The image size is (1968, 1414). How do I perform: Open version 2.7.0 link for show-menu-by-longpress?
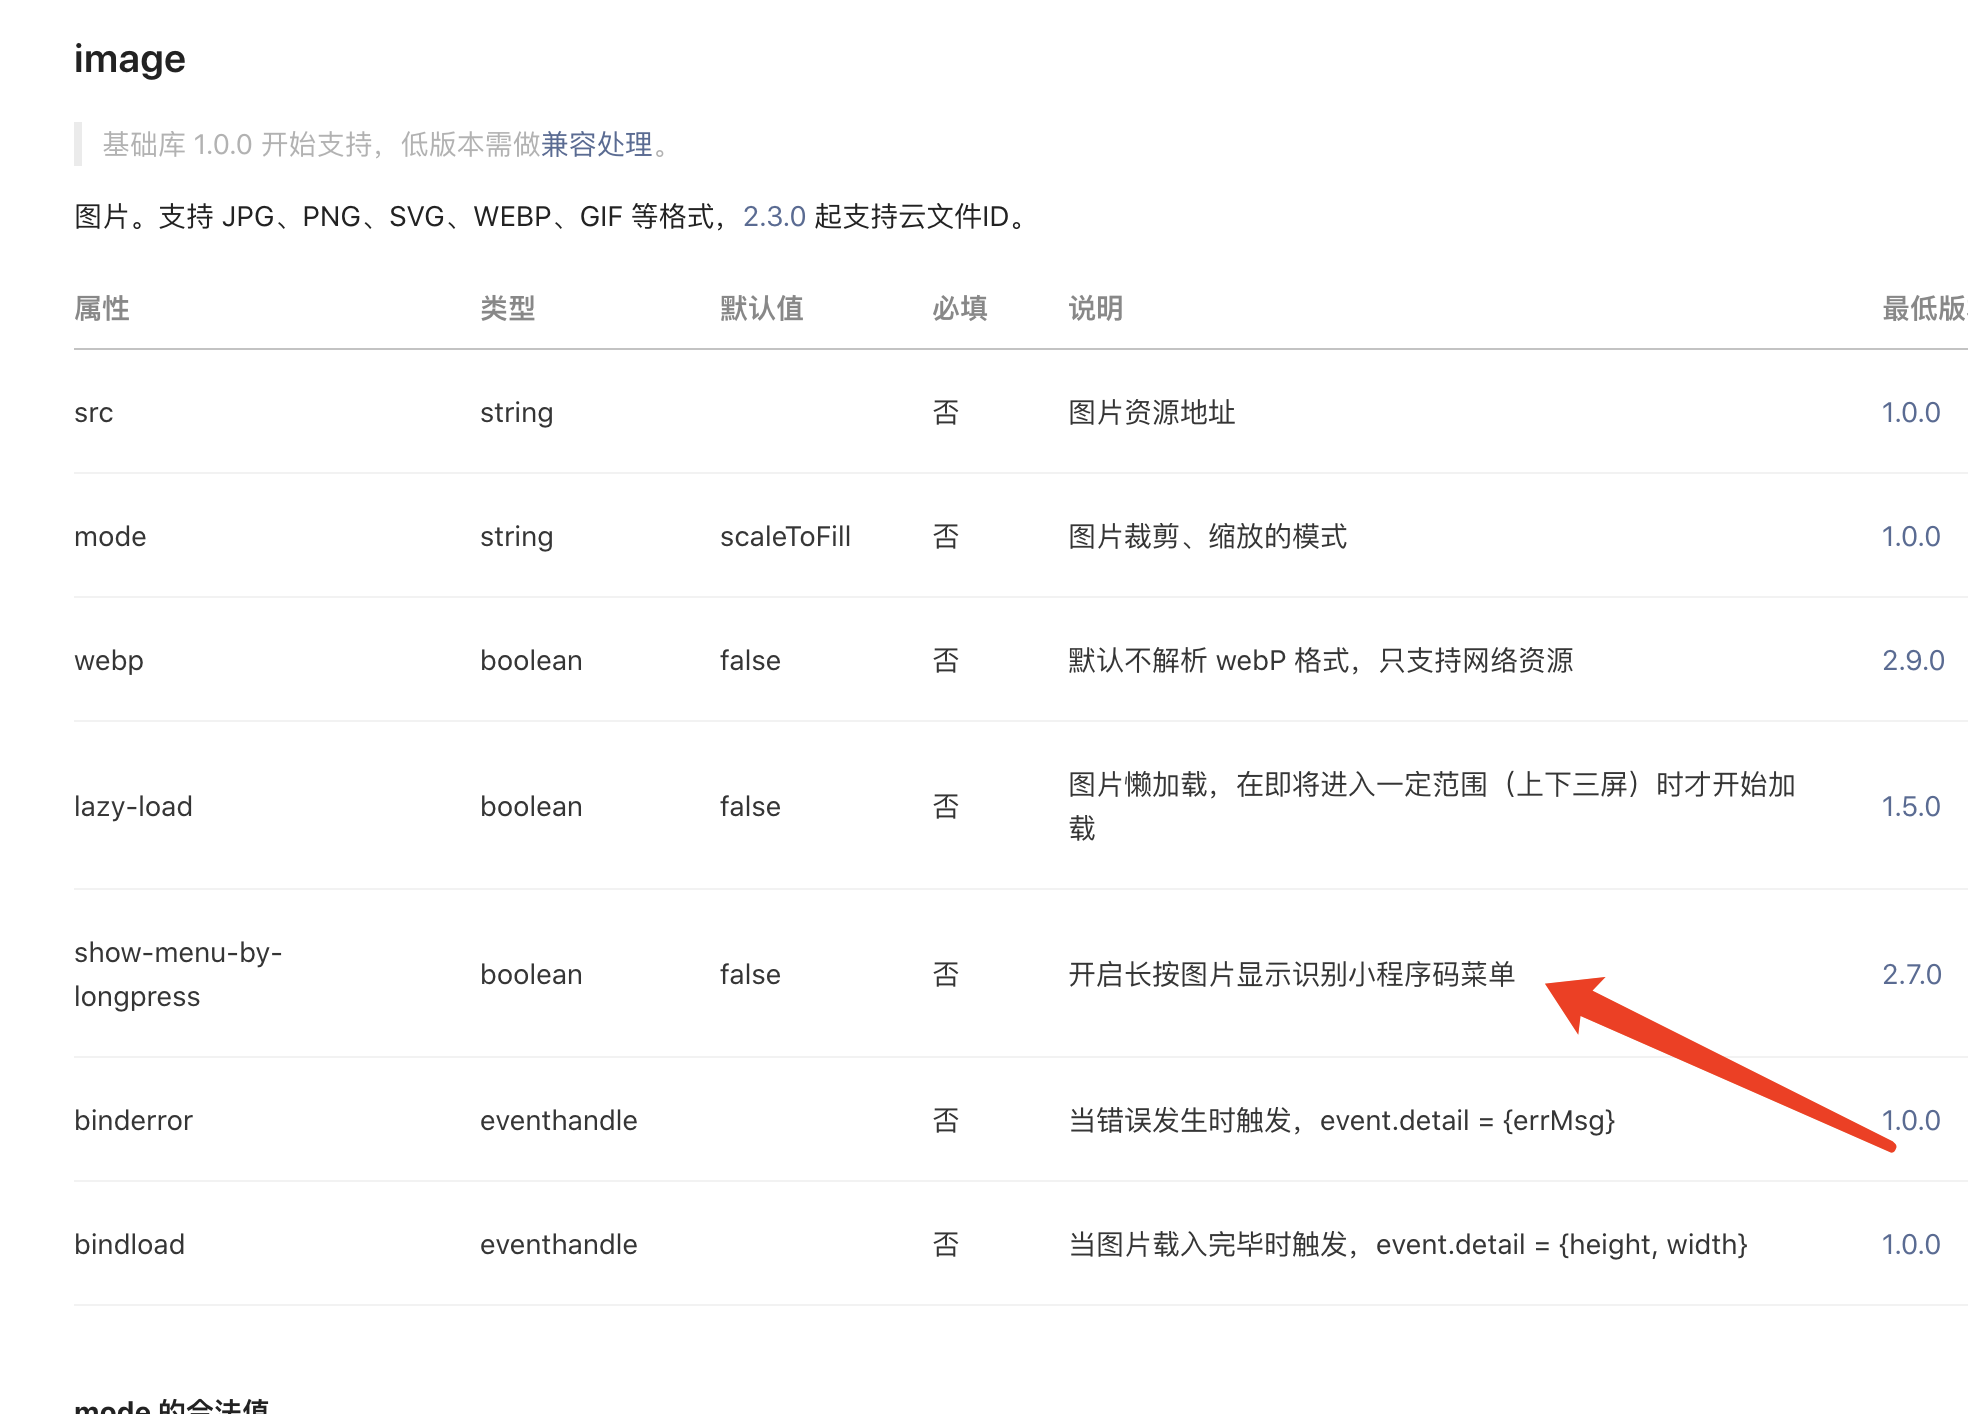point(1911,975)
